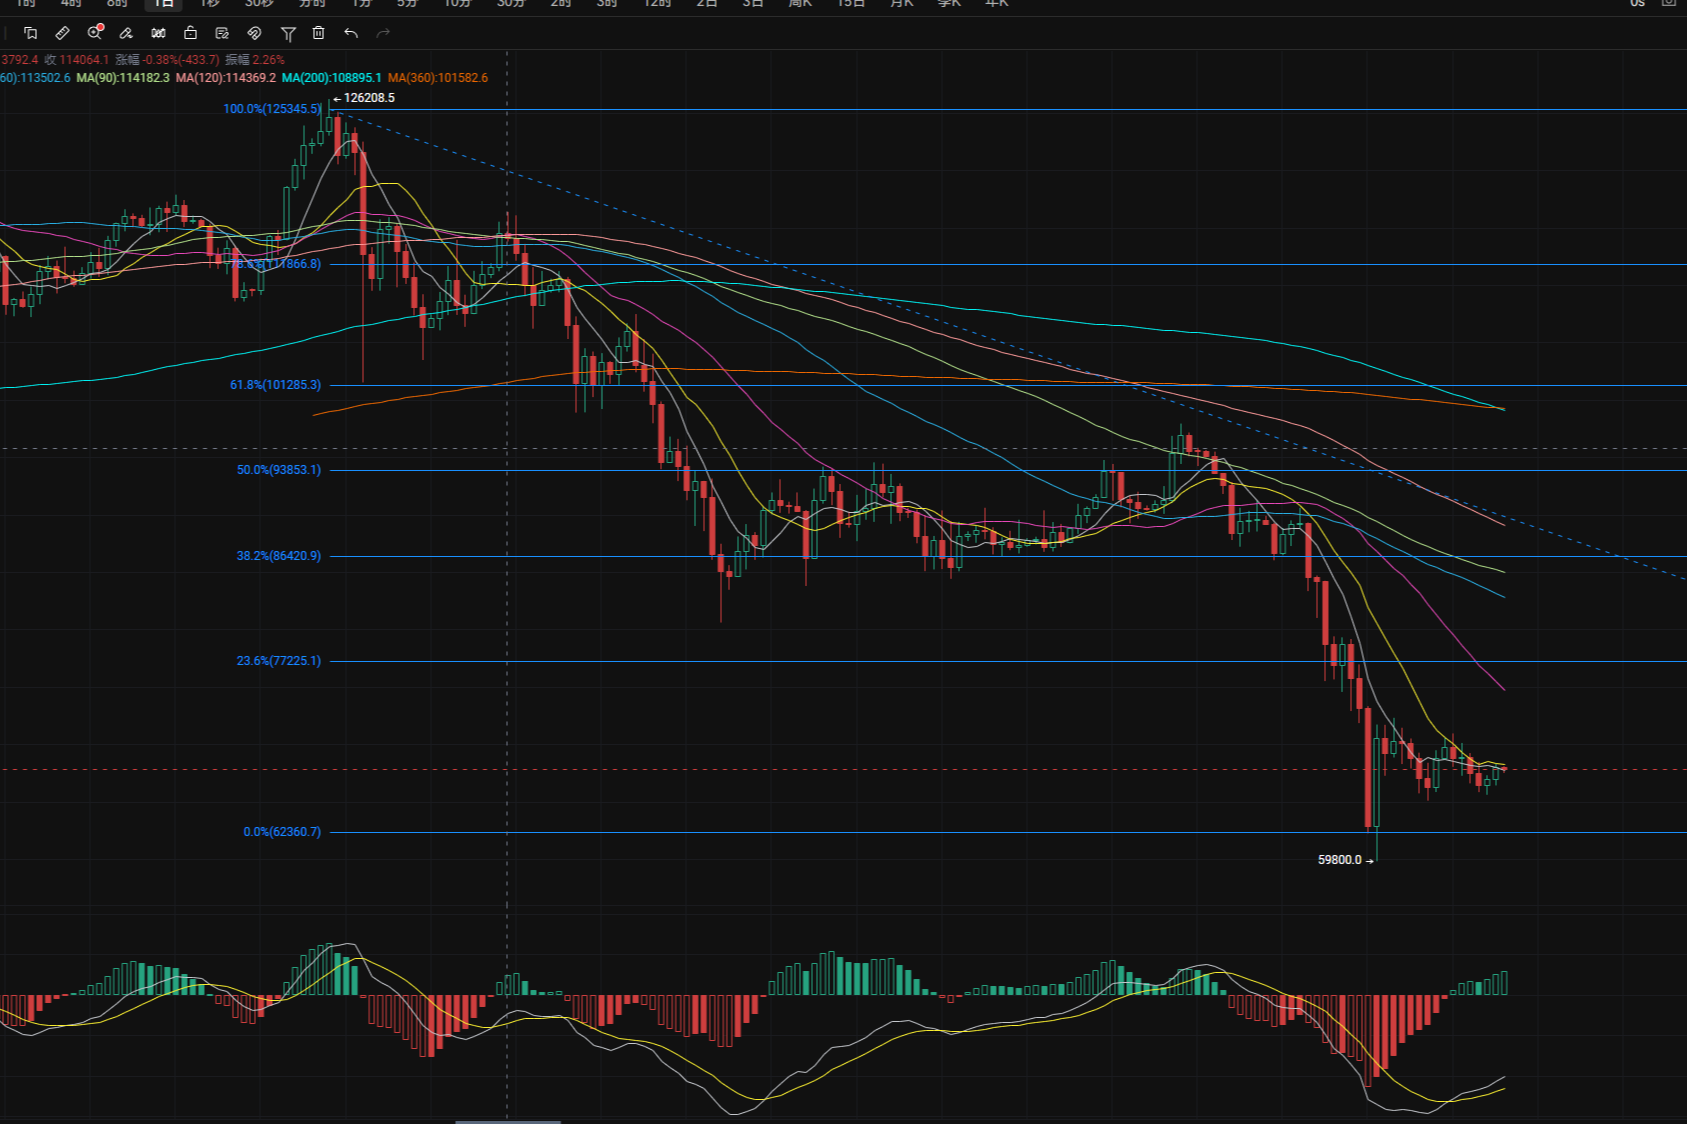Click the filter funnel icon
Screen dimensions: 1687x1124
[x=288, y=33]
